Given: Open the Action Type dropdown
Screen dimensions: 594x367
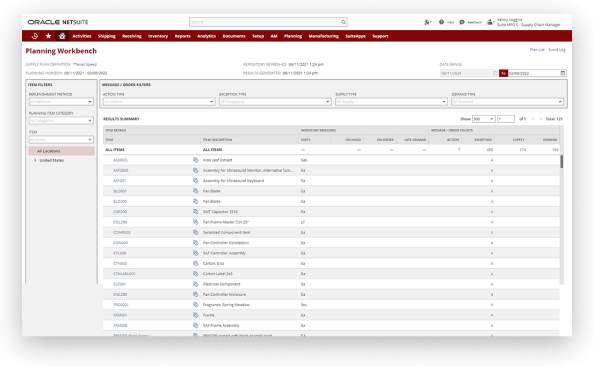Looking at the screenshot, I should pos(159,102).
